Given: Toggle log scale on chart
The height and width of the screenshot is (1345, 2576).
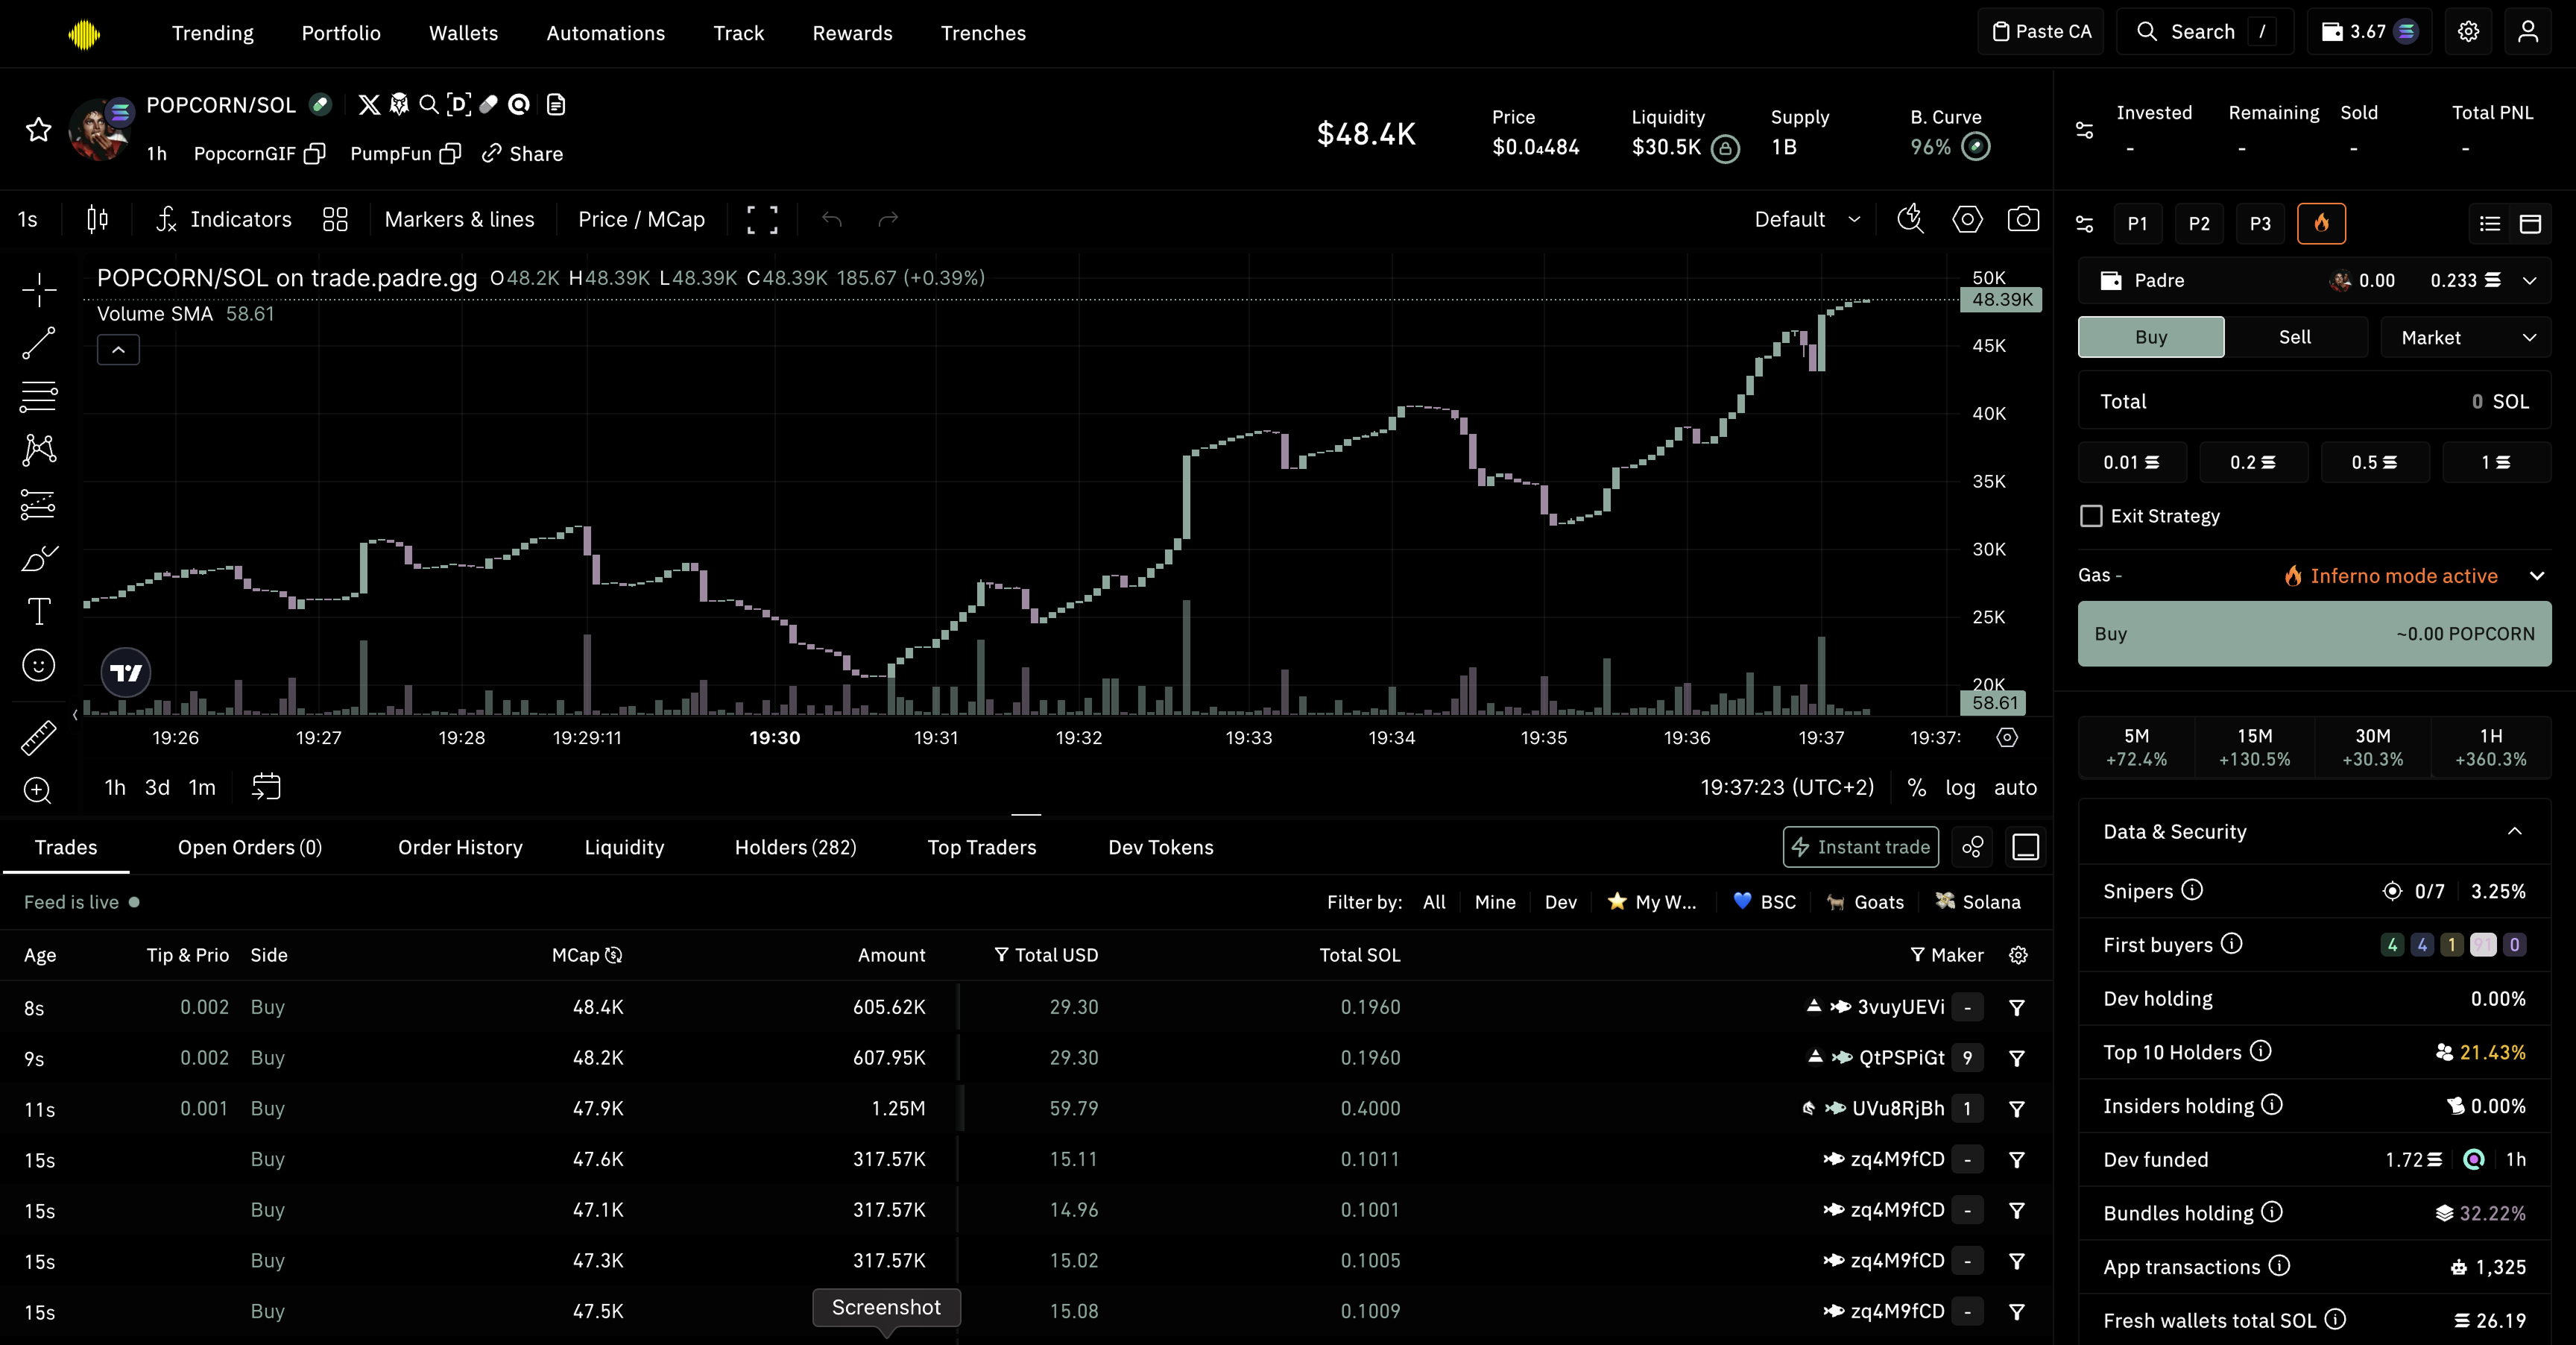Looking at the screenshot, I should point(1959,788).
